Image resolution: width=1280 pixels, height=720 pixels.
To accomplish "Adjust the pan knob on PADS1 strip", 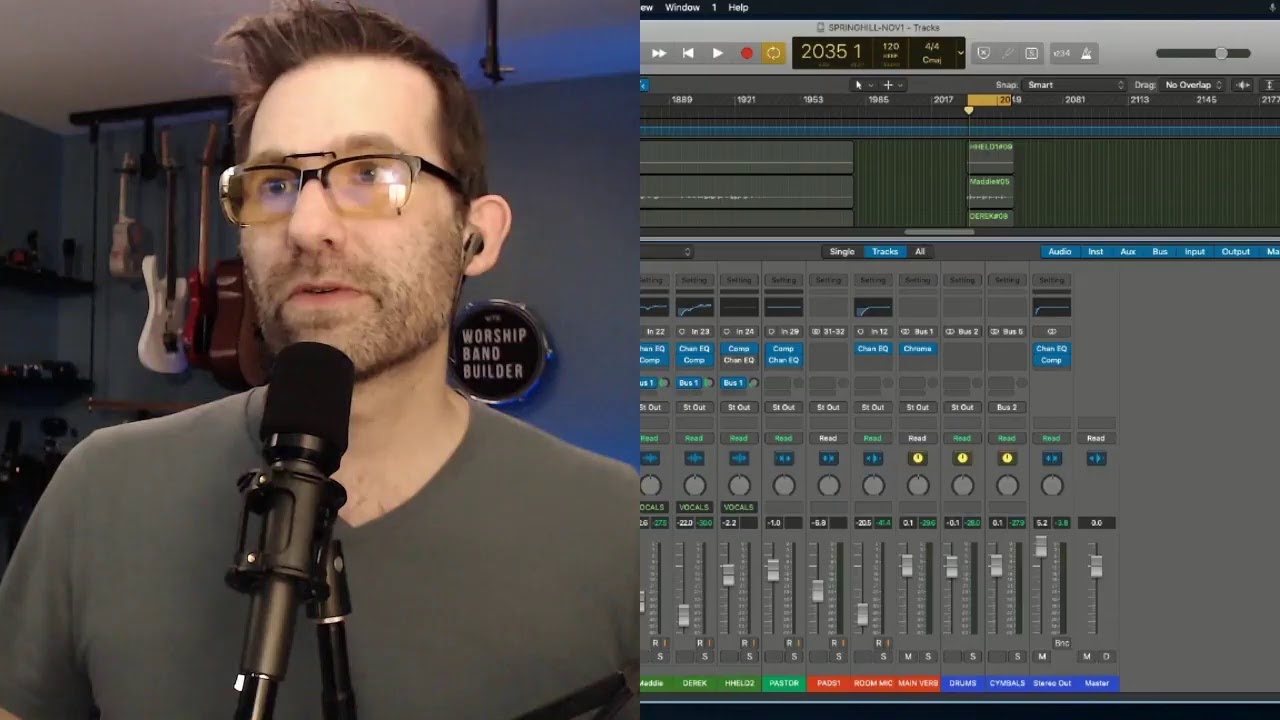I will click(x=828, y=486).
